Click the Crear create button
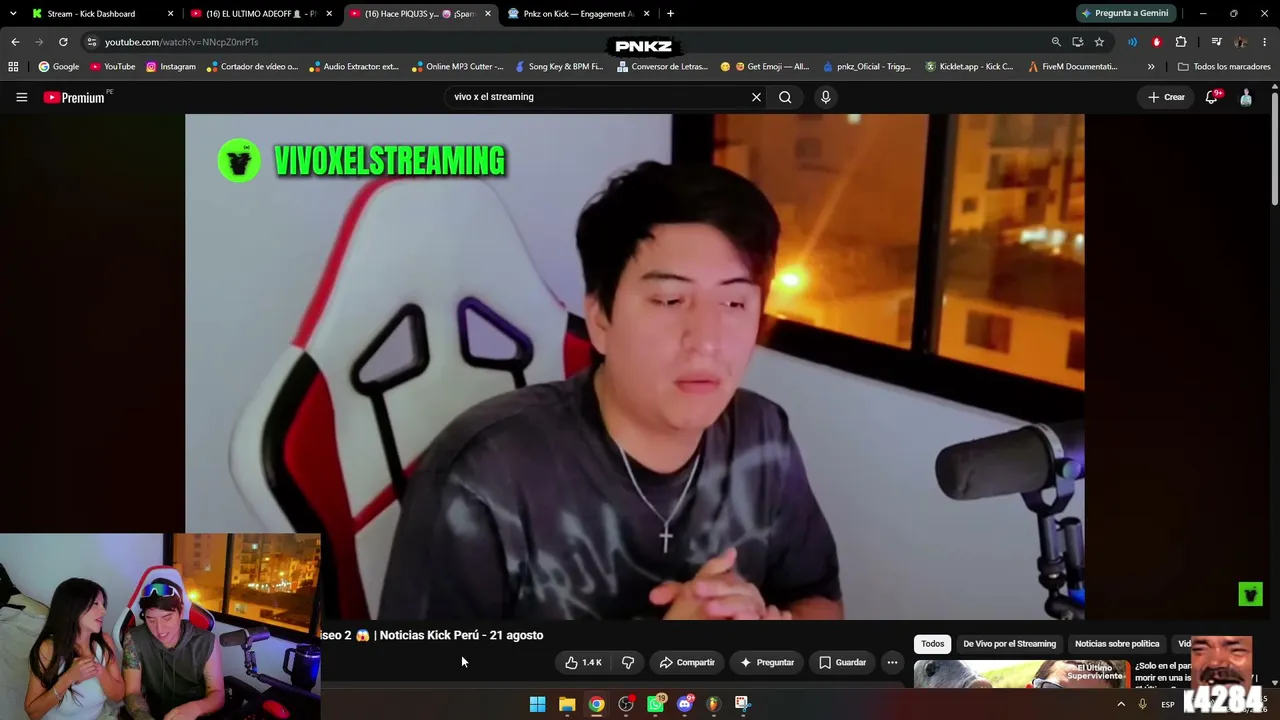The height and width of the screenshot is (720, 1280). point(1166,97)
